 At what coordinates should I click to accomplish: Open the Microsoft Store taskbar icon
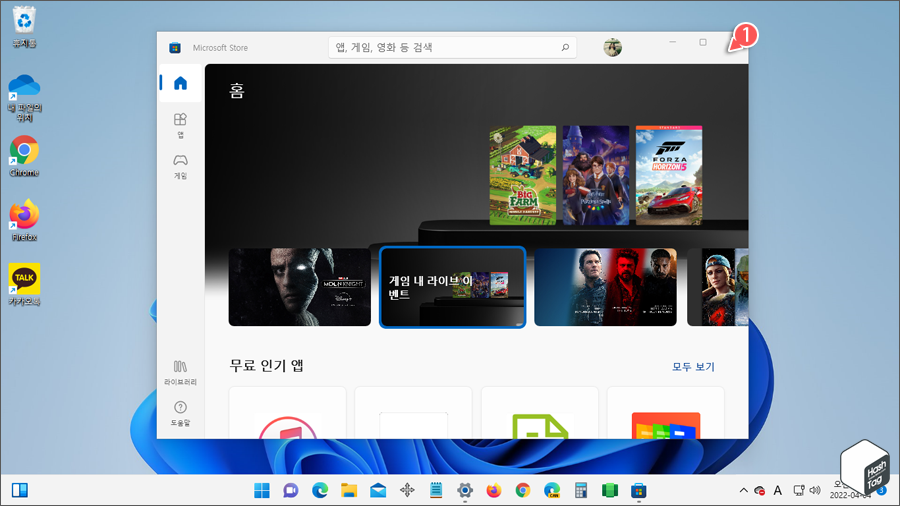(x=638, y=491)
